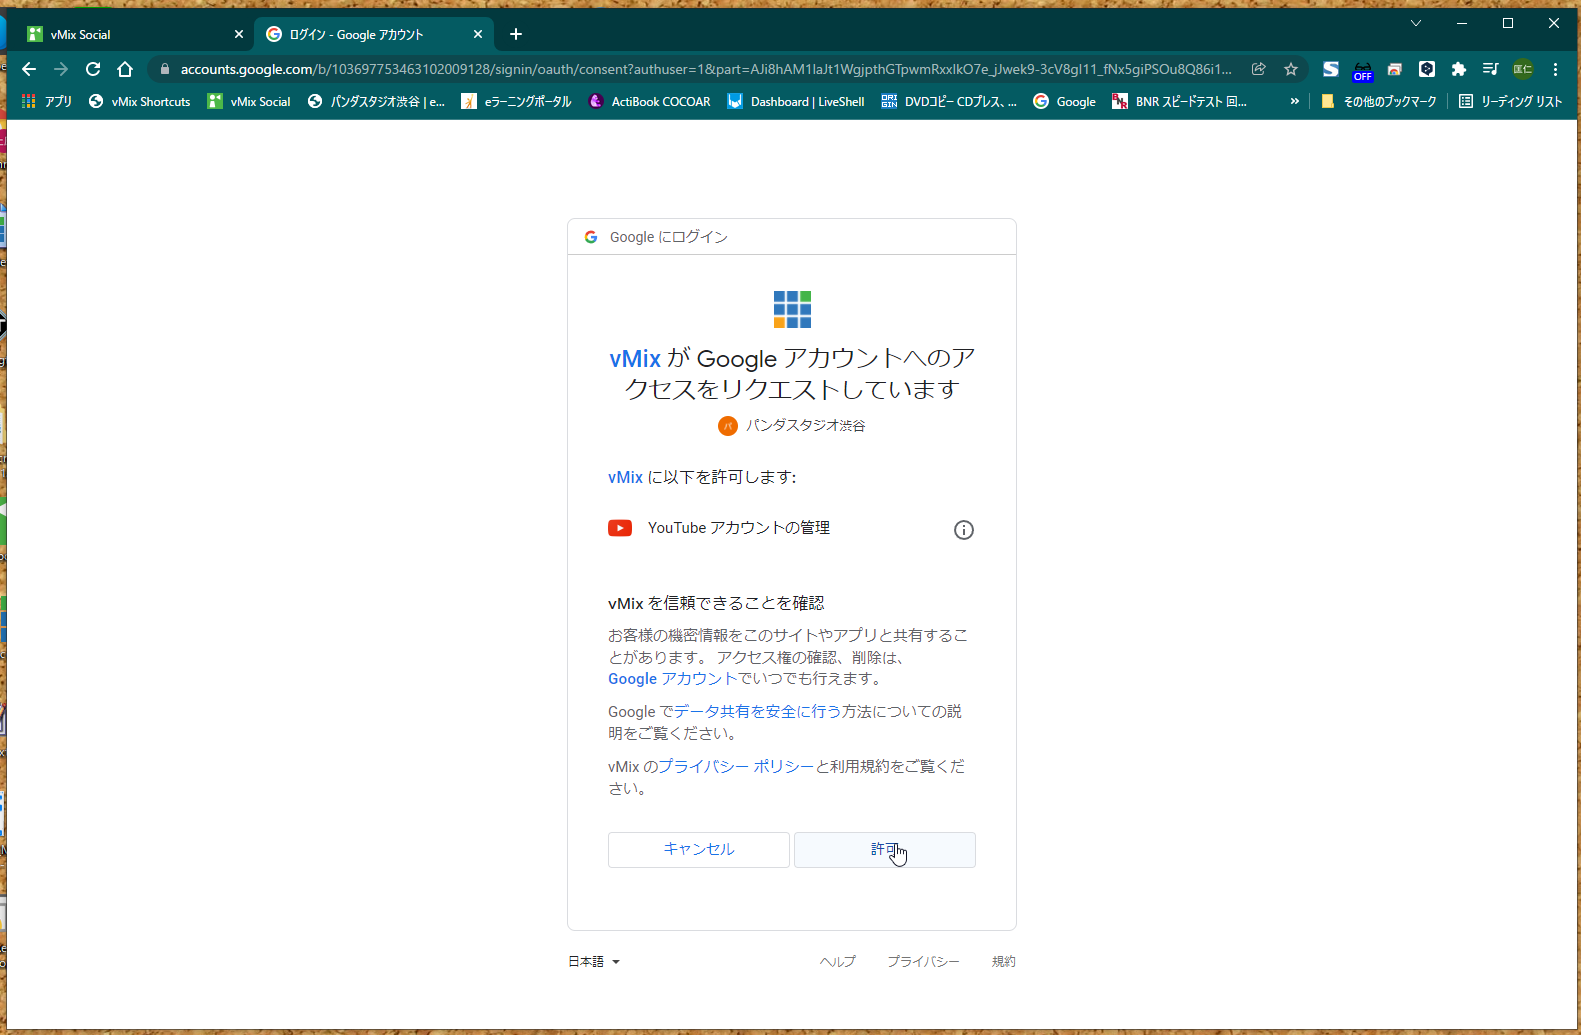Open the Chrome profile avatar
Image resolution: width=1581 pixels, height=1035 pixels.
pos(1523,69)
